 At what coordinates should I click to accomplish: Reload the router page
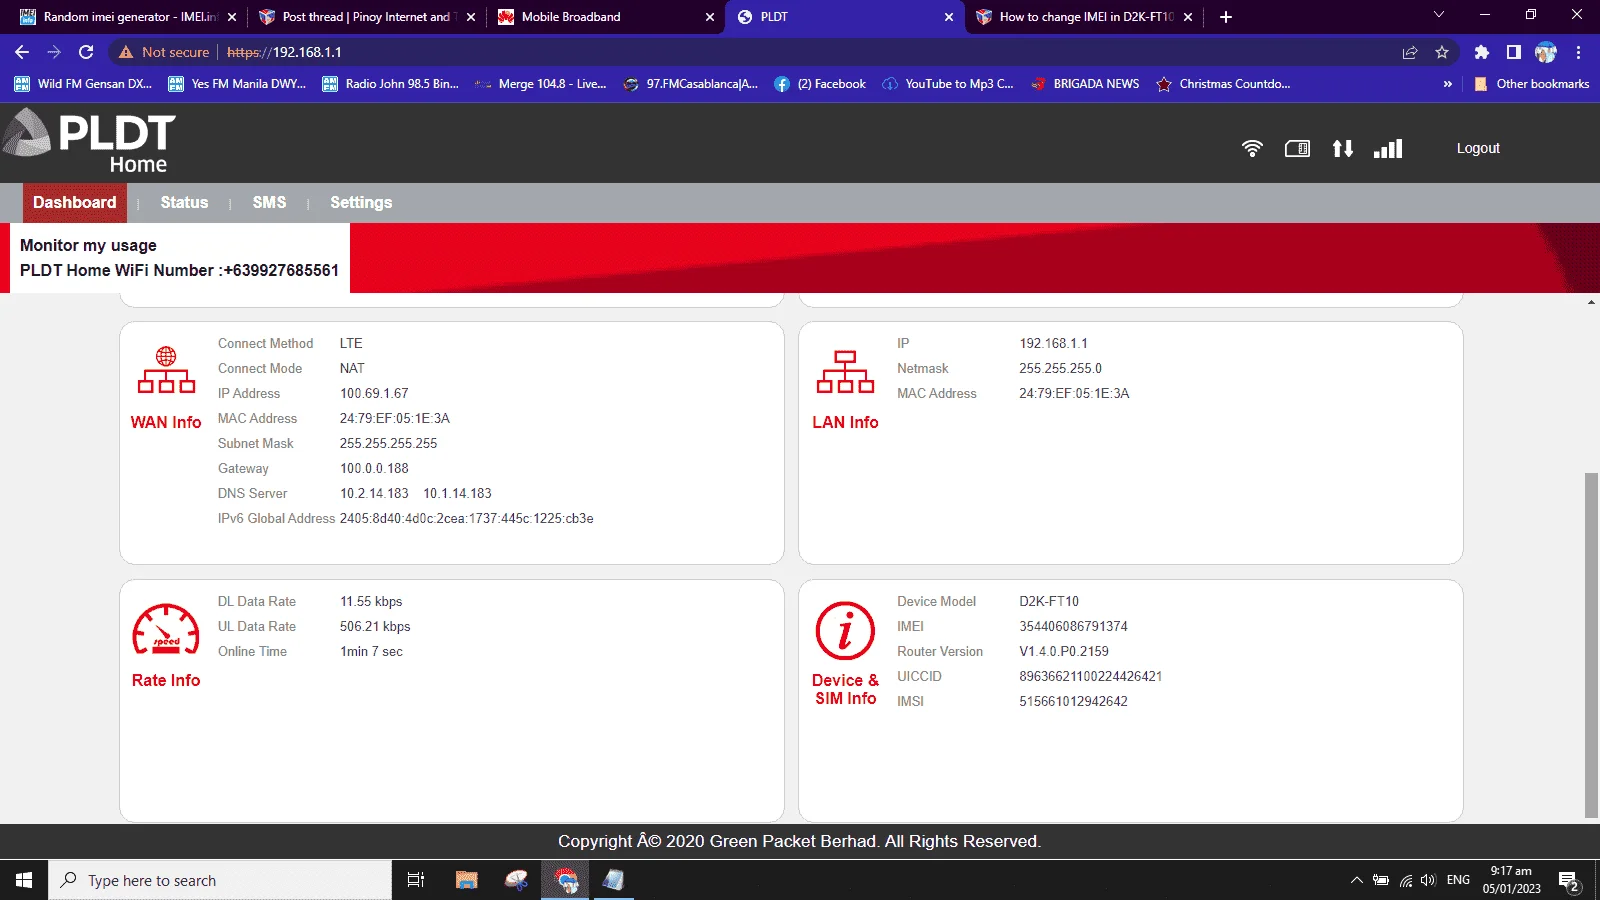[x=86, y=52]
